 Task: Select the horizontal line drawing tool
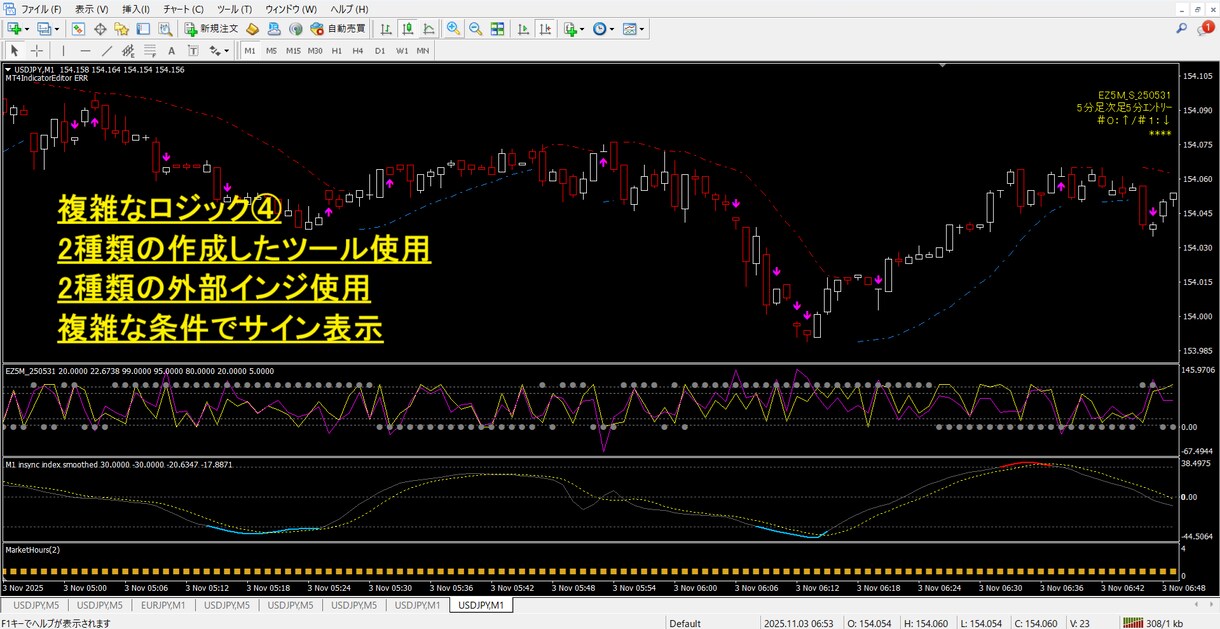click(86, 50)
